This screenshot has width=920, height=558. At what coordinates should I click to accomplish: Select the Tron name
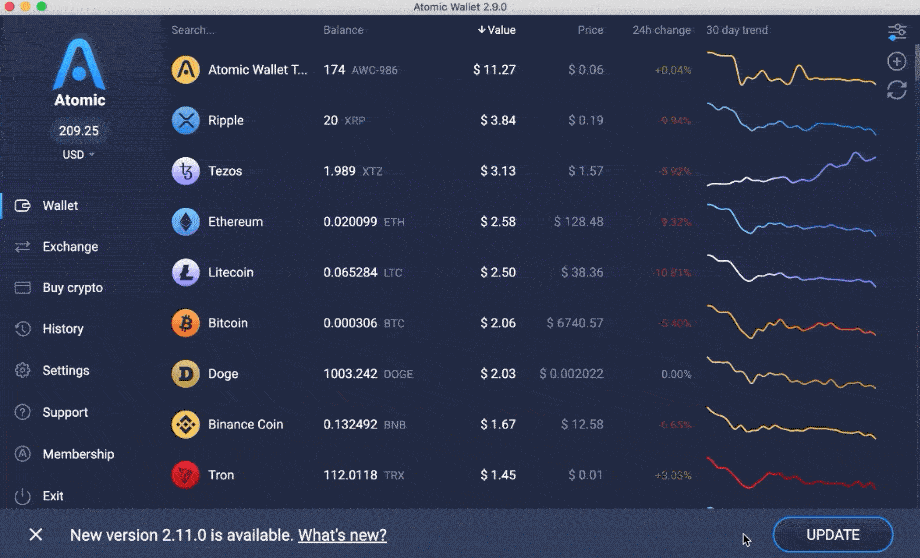point(221,475)
